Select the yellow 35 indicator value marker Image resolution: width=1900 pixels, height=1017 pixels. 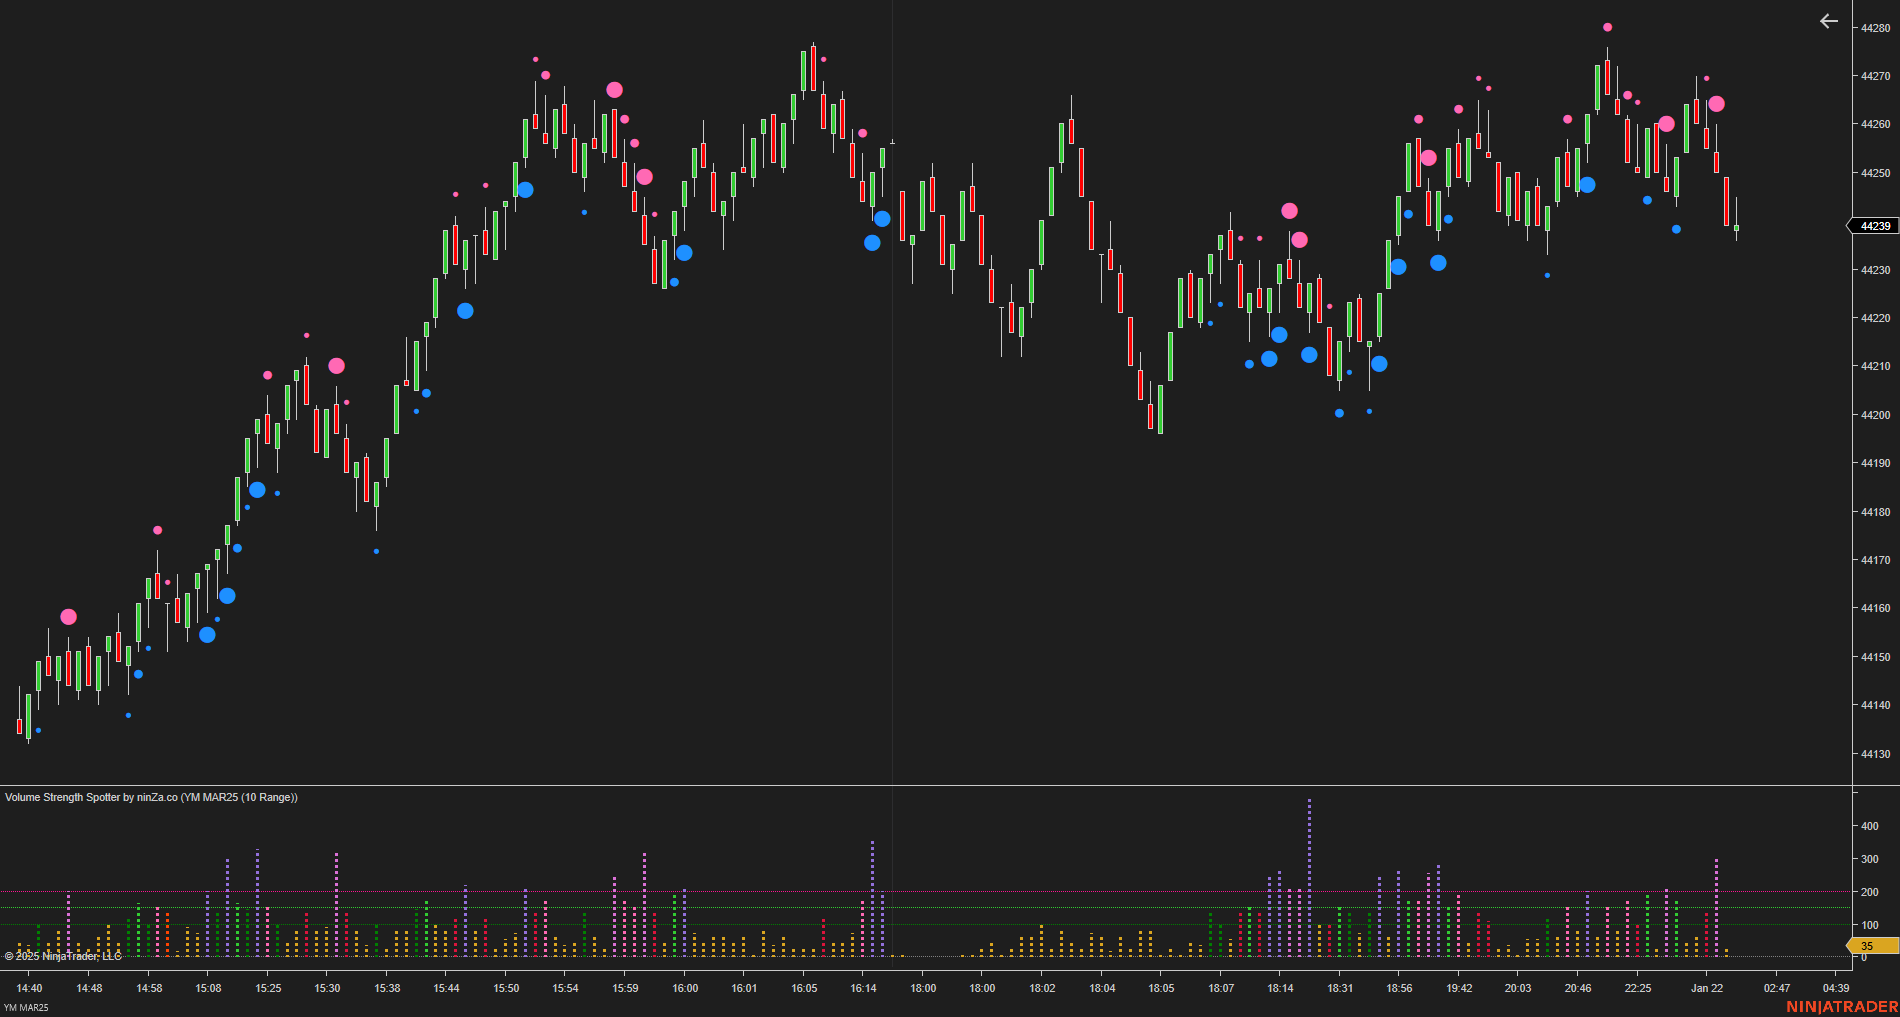pyautogui.click(x=1866, y=945)
